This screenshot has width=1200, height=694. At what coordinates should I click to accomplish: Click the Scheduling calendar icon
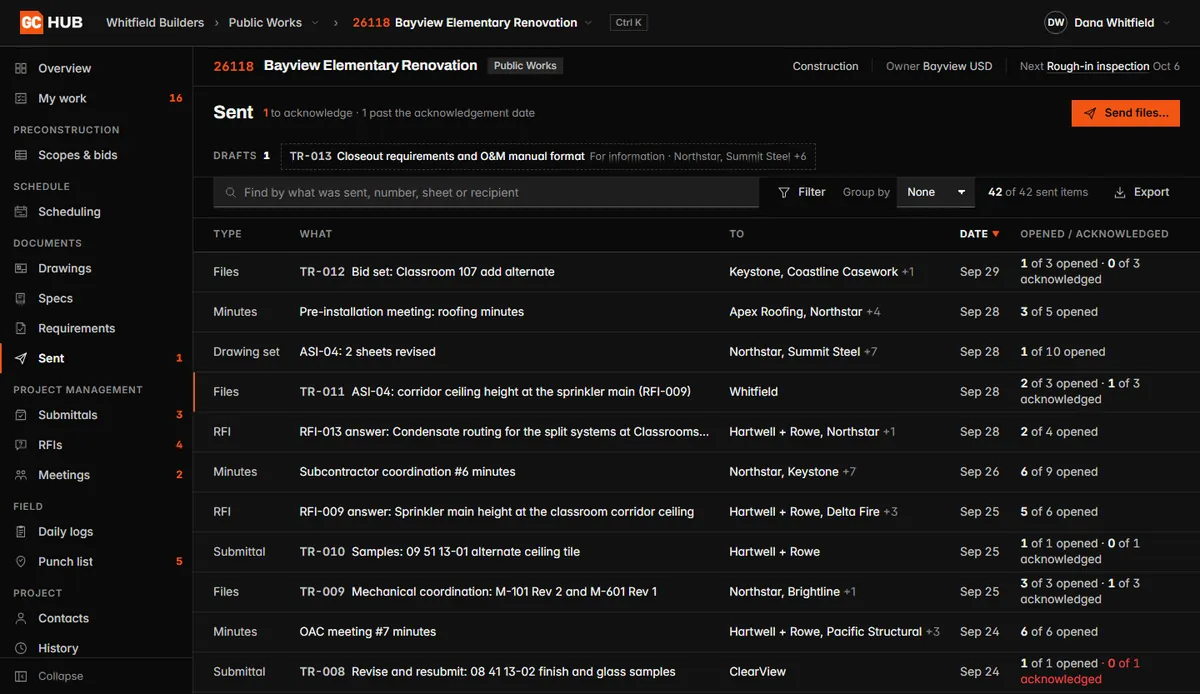coord(21,212)
